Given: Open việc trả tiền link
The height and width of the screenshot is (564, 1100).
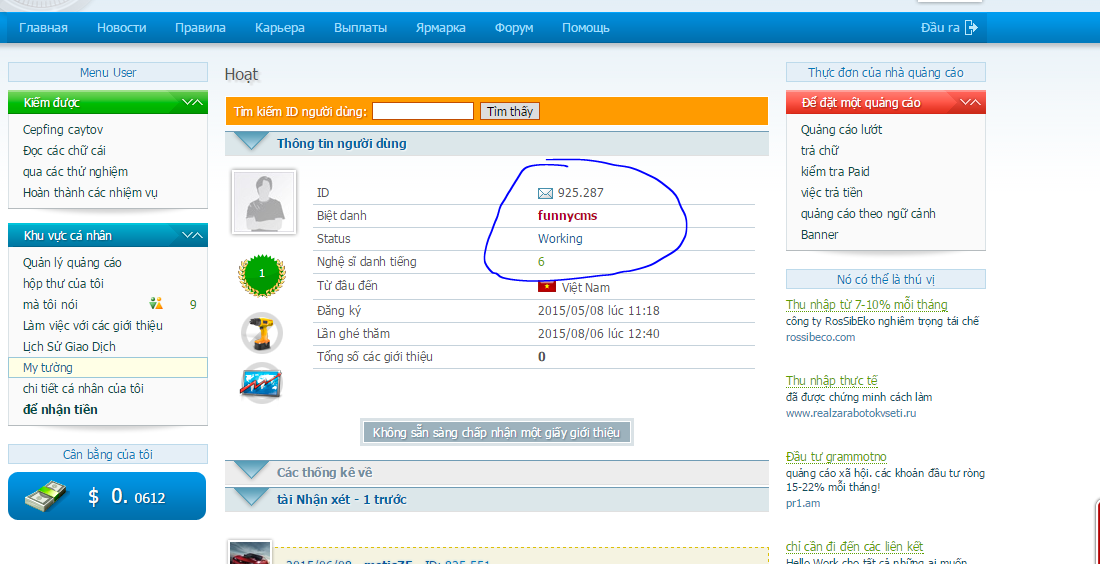Looking at the screenshot, I should [831, 192].
